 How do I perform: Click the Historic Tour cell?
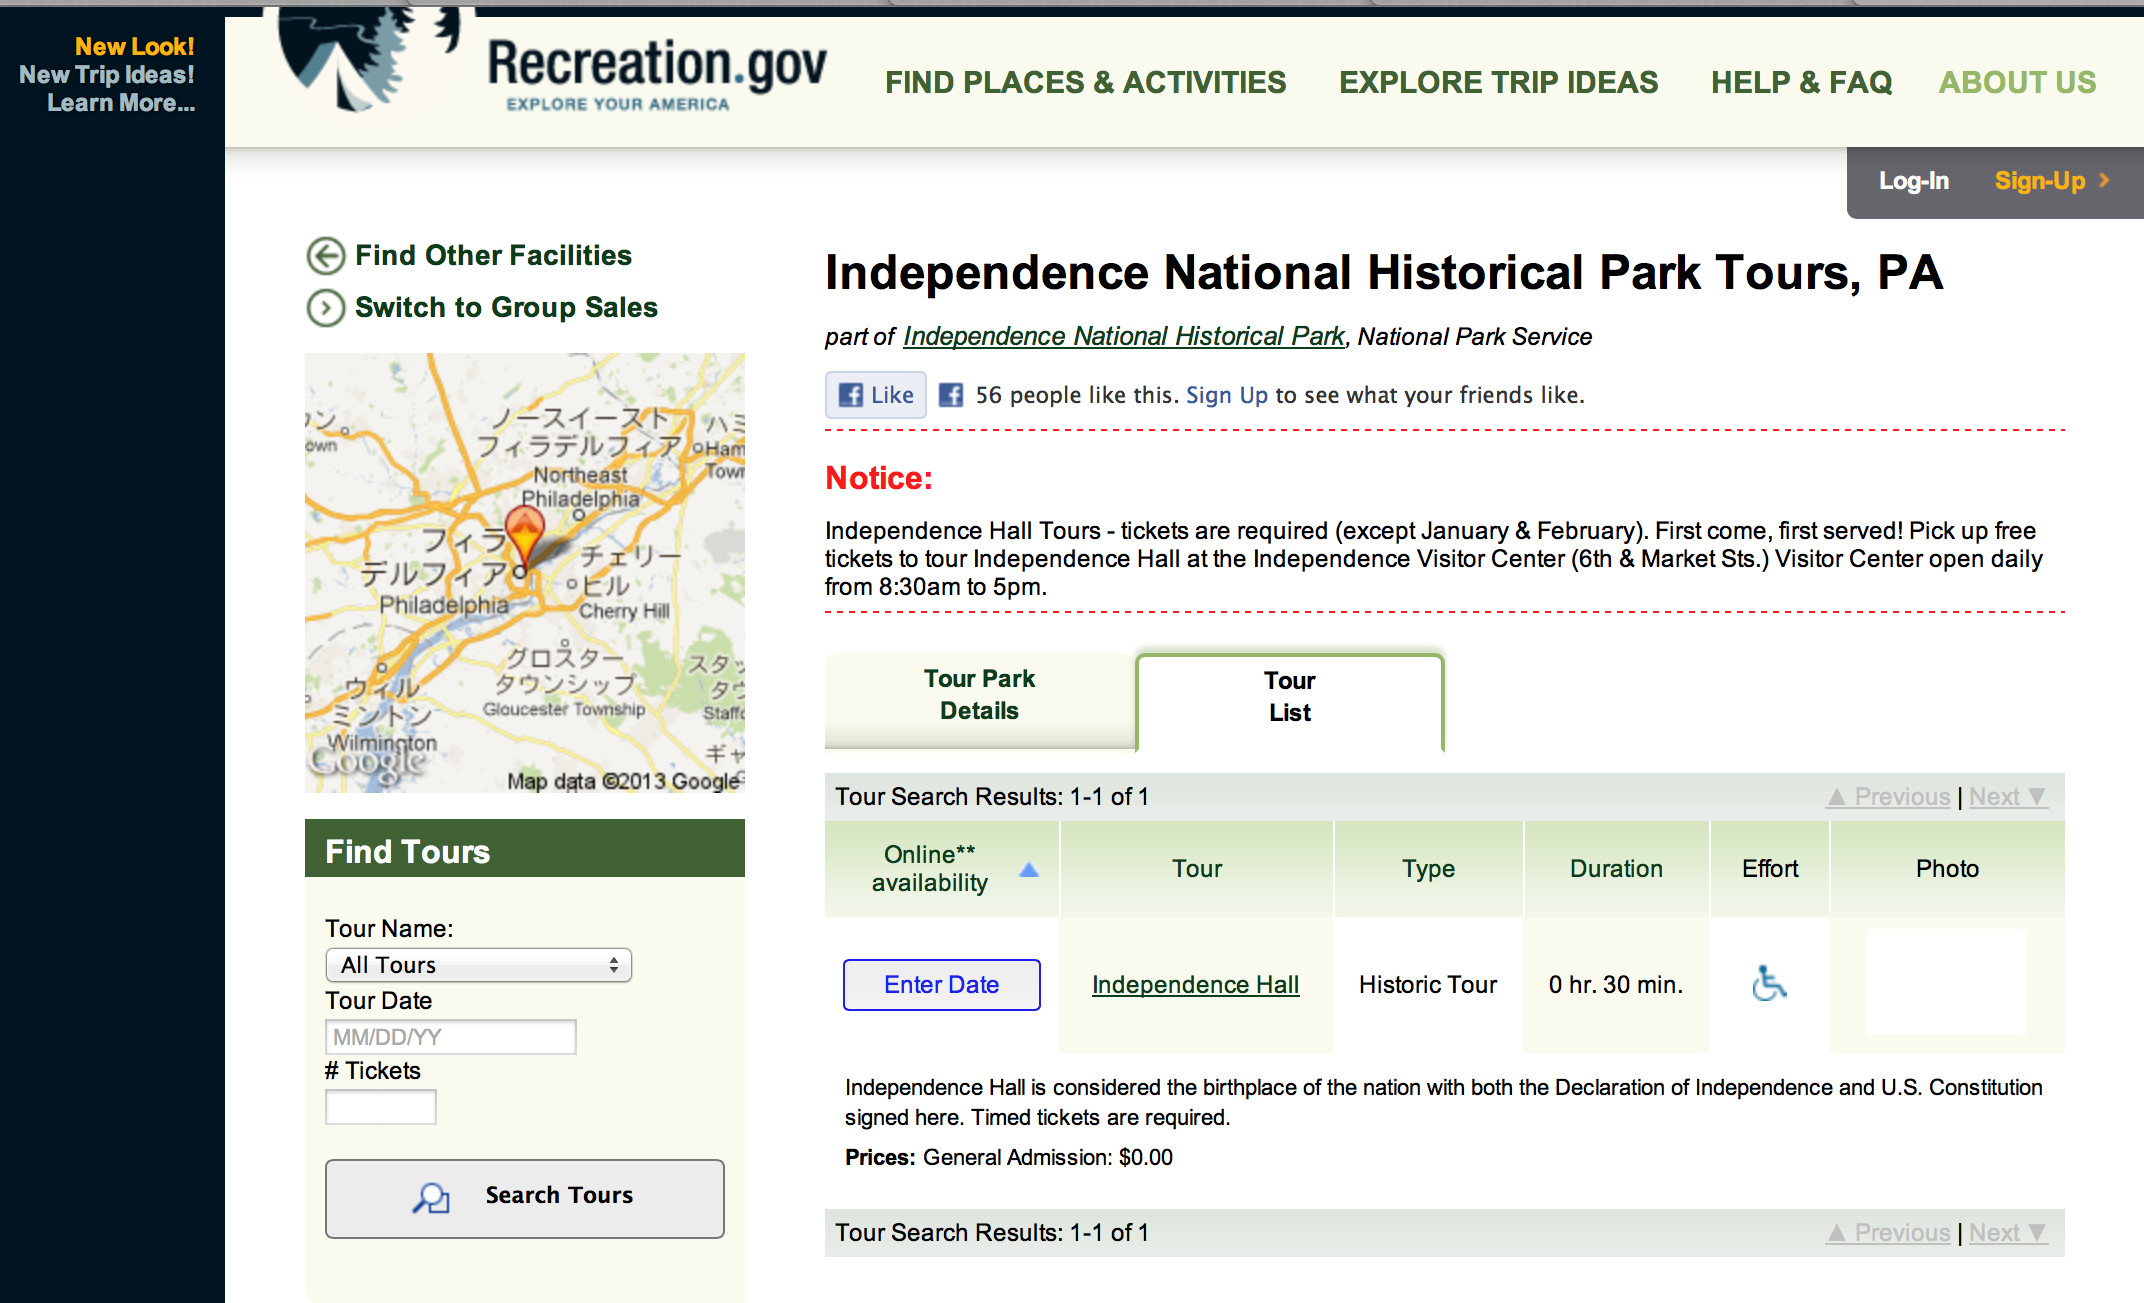(1428, 985)
